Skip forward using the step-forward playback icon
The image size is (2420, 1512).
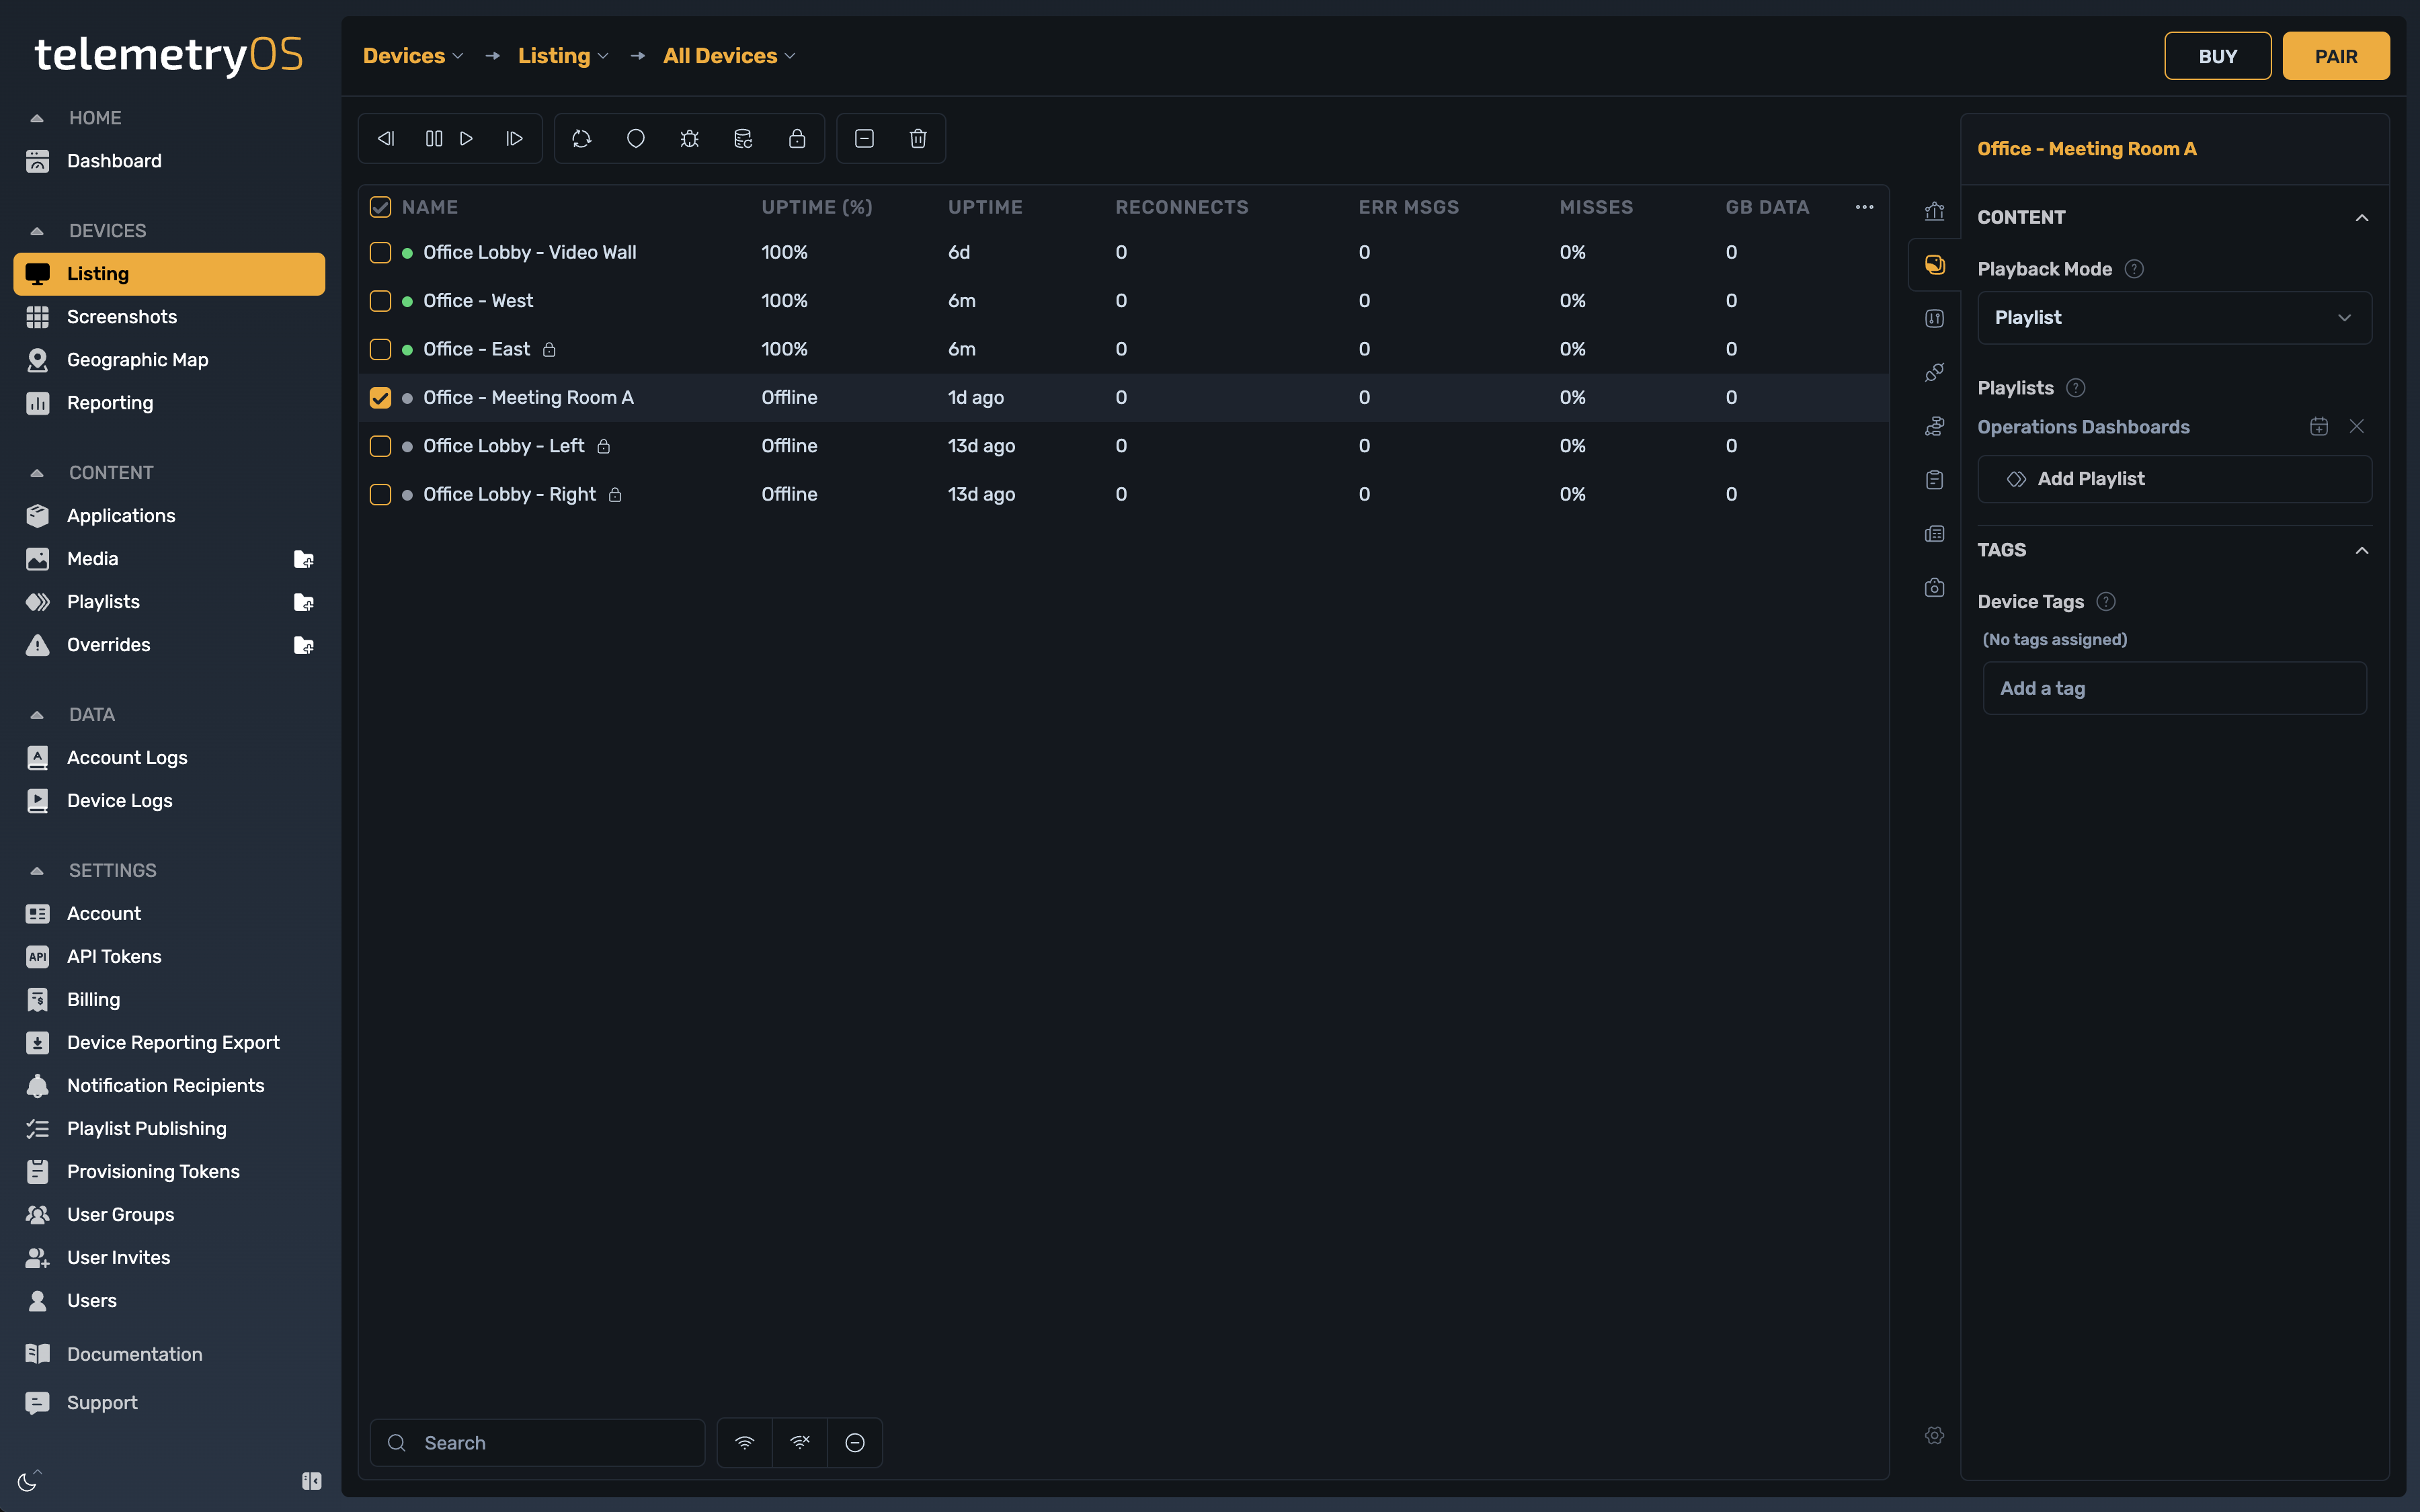point(514,138)
